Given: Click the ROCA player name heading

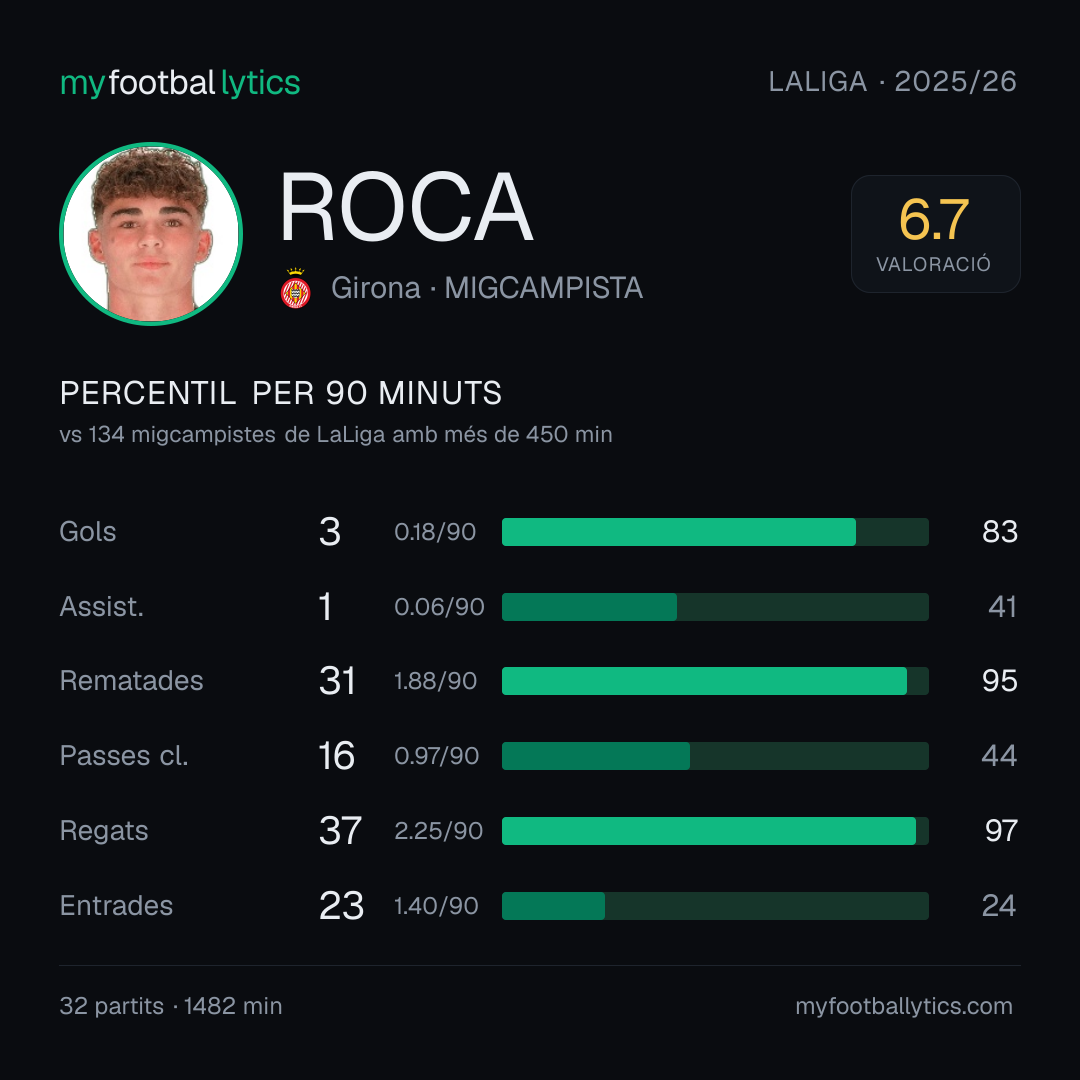Looking at the screenshot, I should (x=406, y=207).
